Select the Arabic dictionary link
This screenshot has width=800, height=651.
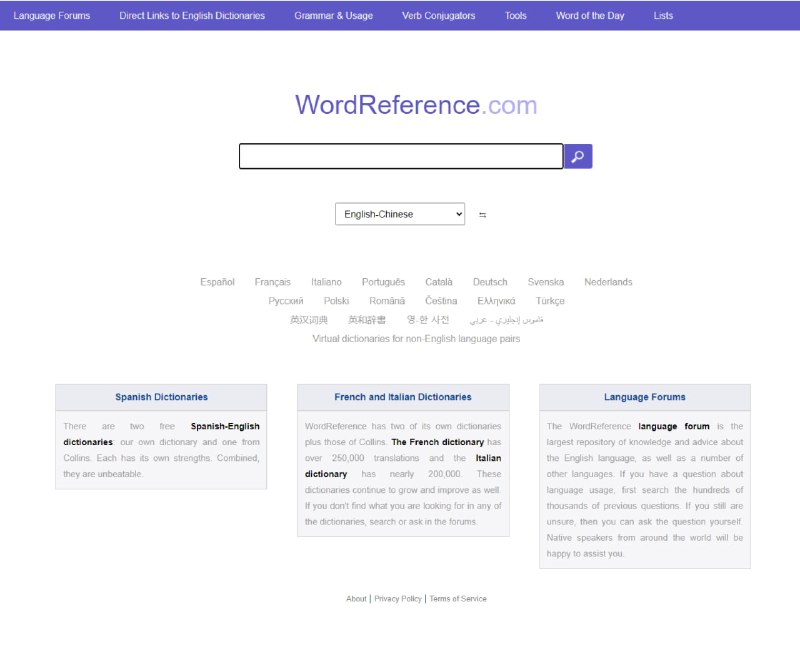(x=506, y=320)
